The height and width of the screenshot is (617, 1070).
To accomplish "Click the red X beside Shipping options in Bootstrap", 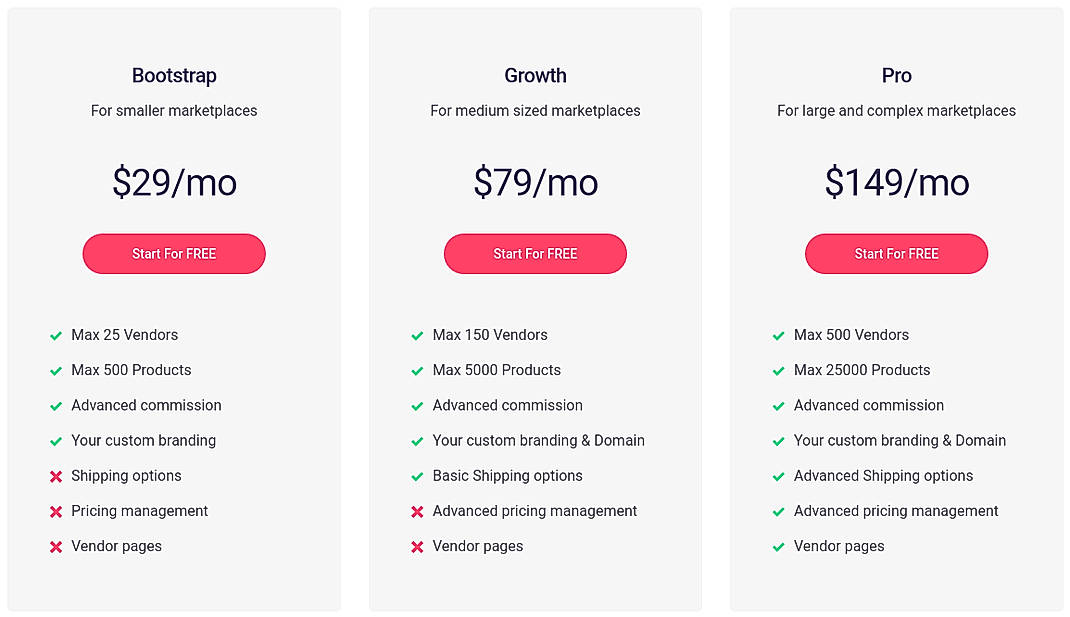I will coord(56,476).
